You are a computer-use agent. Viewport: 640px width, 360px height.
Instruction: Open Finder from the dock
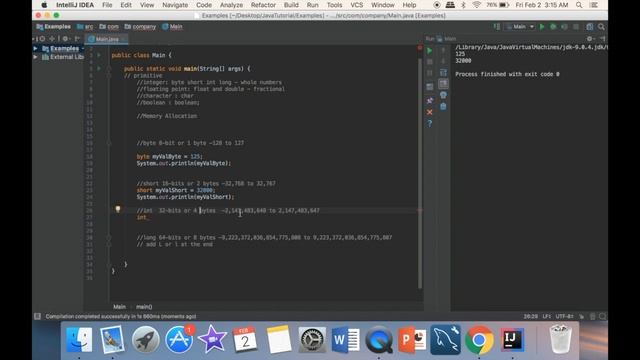click(x=79, y=339)
